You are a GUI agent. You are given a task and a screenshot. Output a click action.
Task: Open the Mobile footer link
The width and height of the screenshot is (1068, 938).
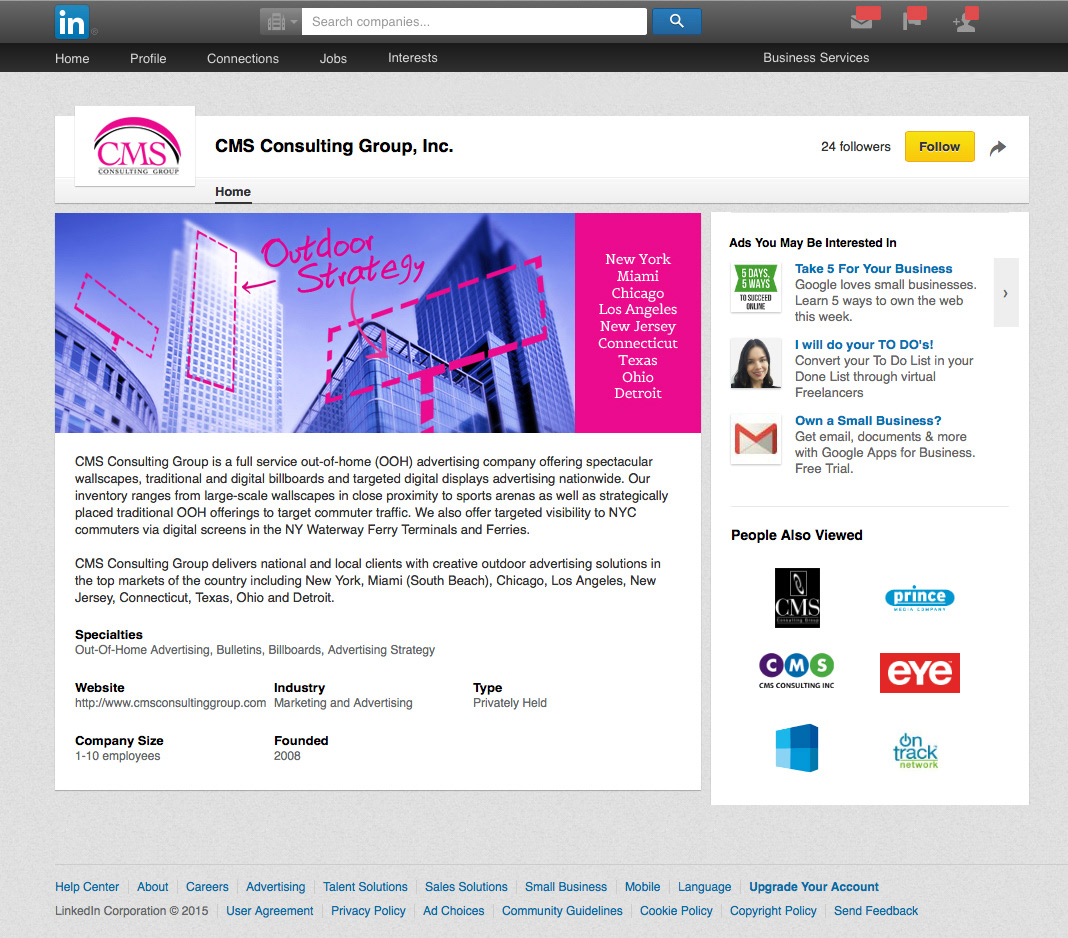tap(642, 887)
